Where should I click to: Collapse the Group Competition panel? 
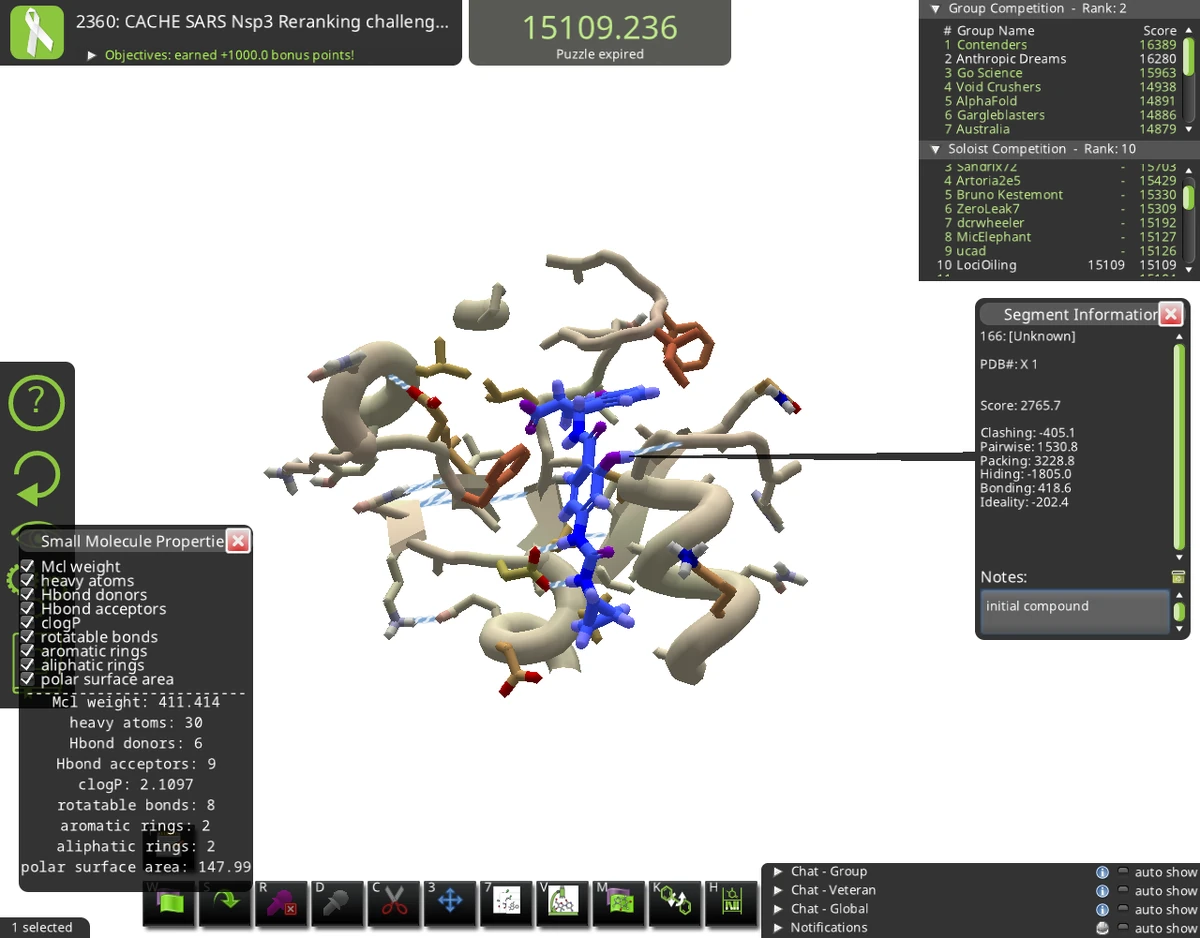(934, 8)
